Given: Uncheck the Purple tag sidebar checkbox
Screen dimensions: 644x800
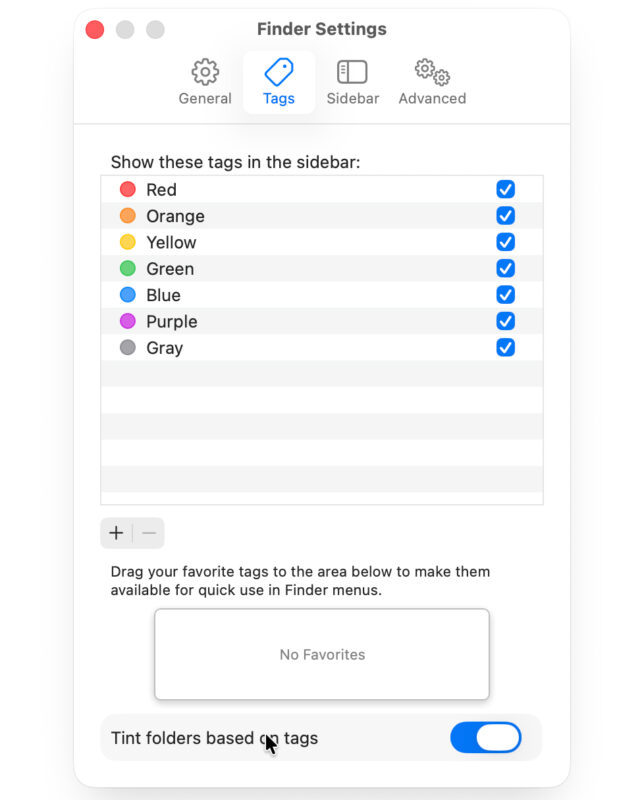Looking at the screenshot, I should pyautogui.click(x=506, y=322).
